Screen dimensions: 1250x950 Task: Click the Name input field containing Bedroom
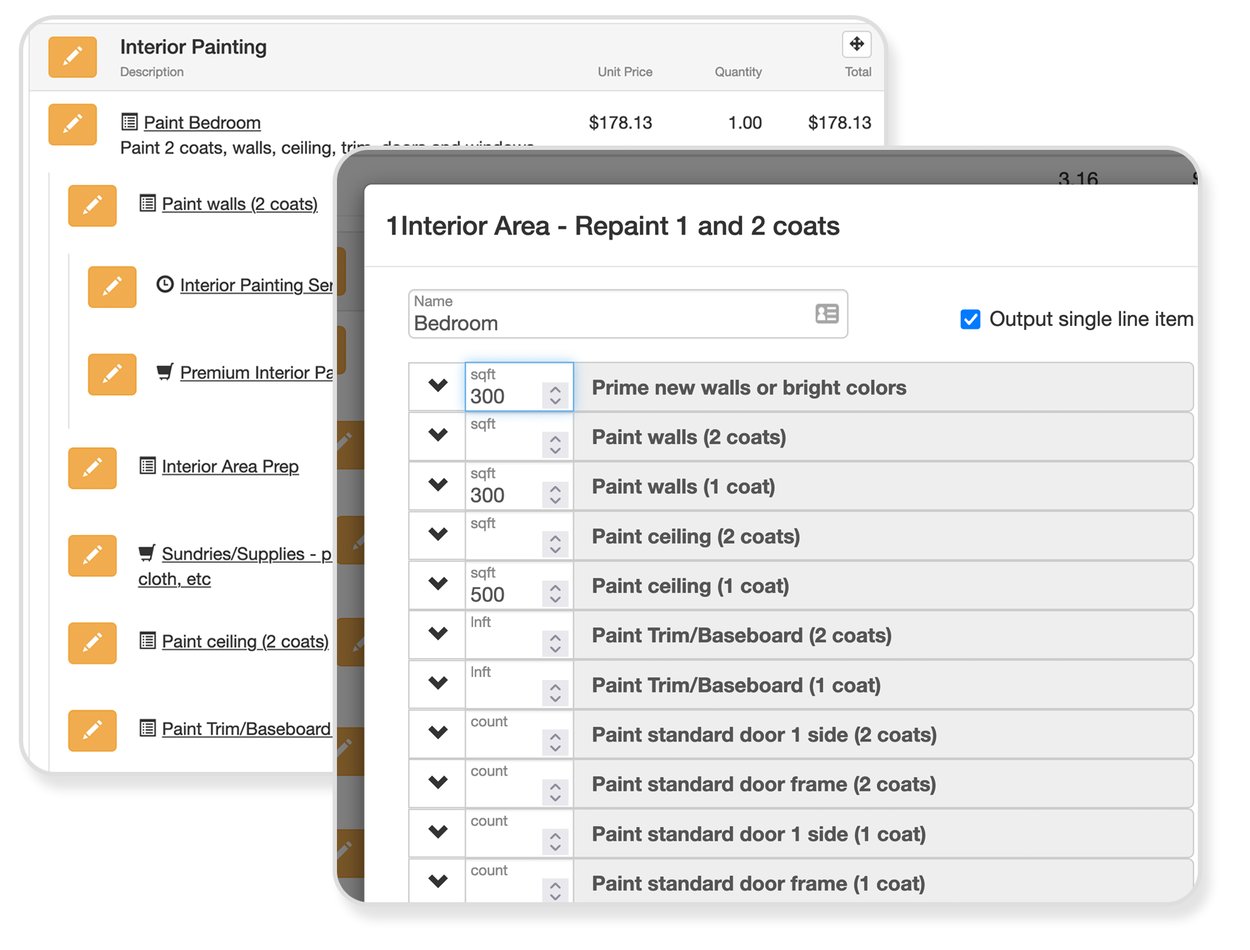pyautogui.click(x=610, y=323)
